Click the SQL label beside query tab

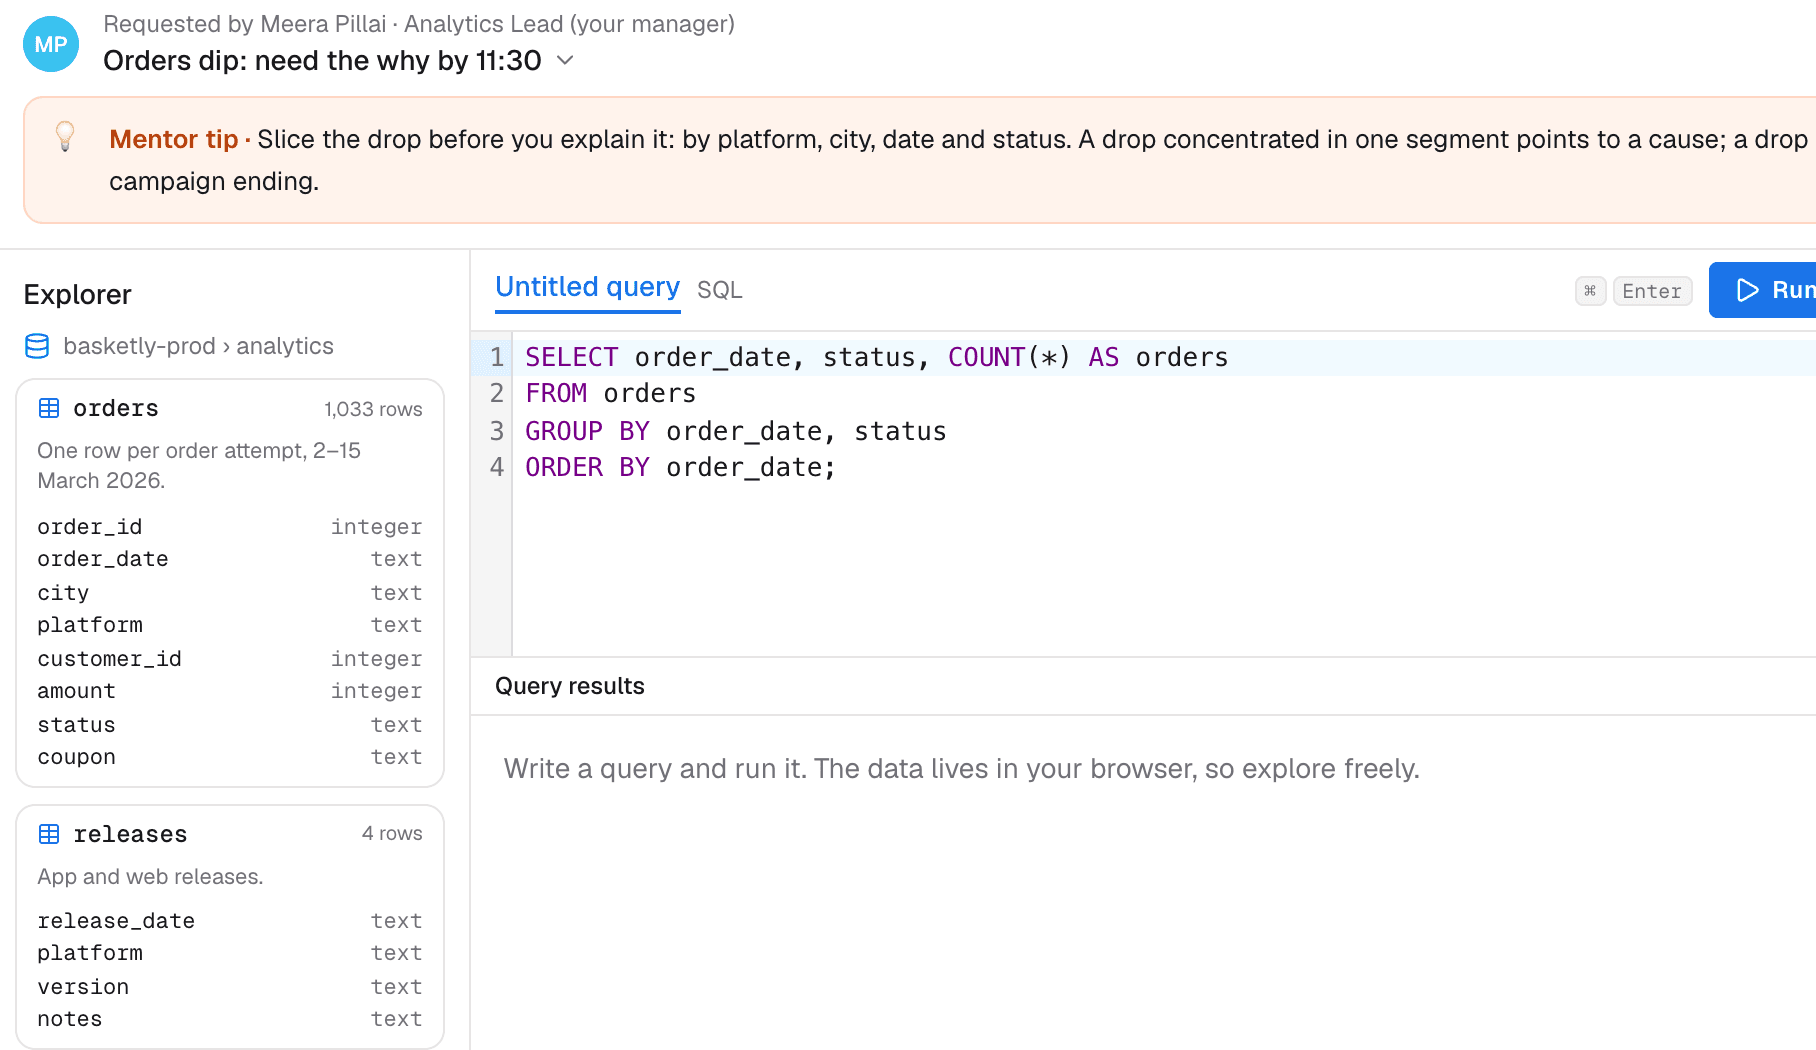720,290
